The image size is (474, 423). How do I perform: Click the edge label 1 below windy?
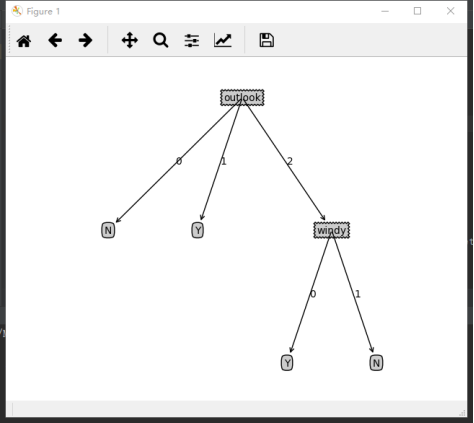click(x=358, y=294)
